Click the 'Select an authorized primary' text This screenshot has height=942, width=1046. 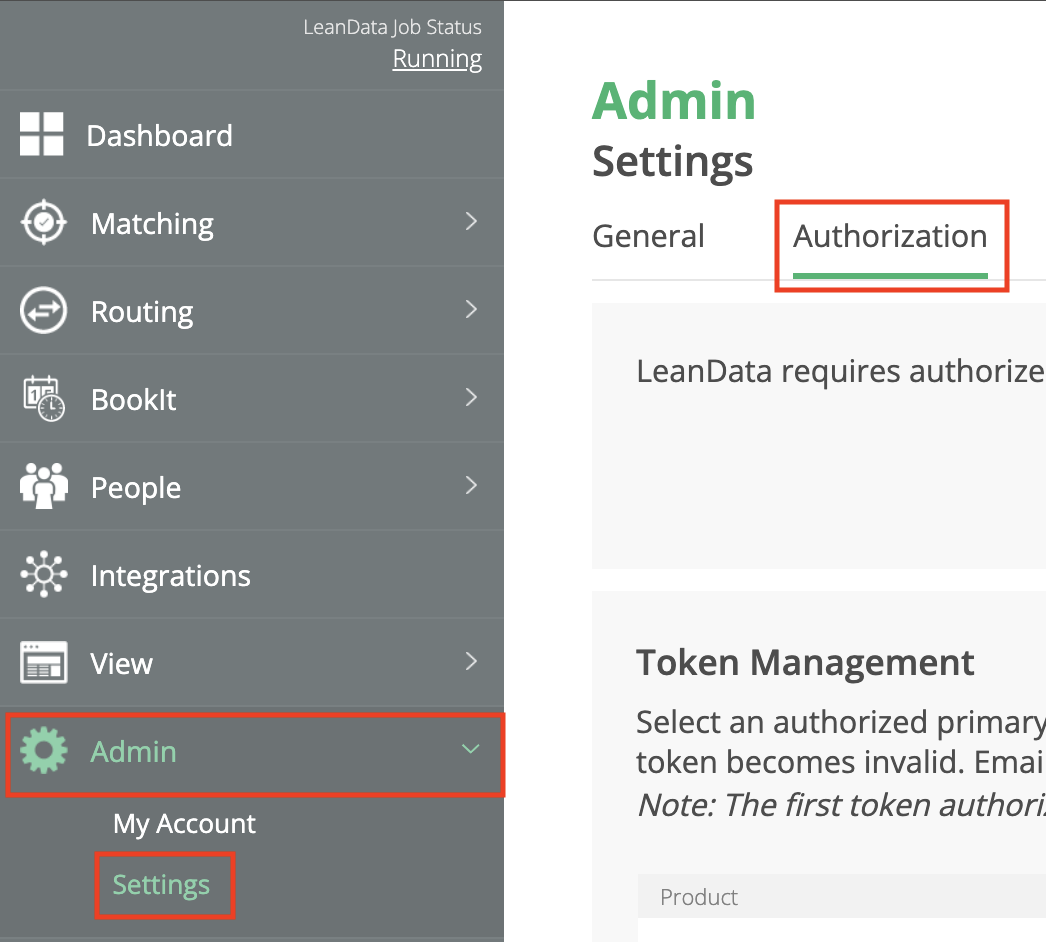pyautogui.click(x=841, y=723)
